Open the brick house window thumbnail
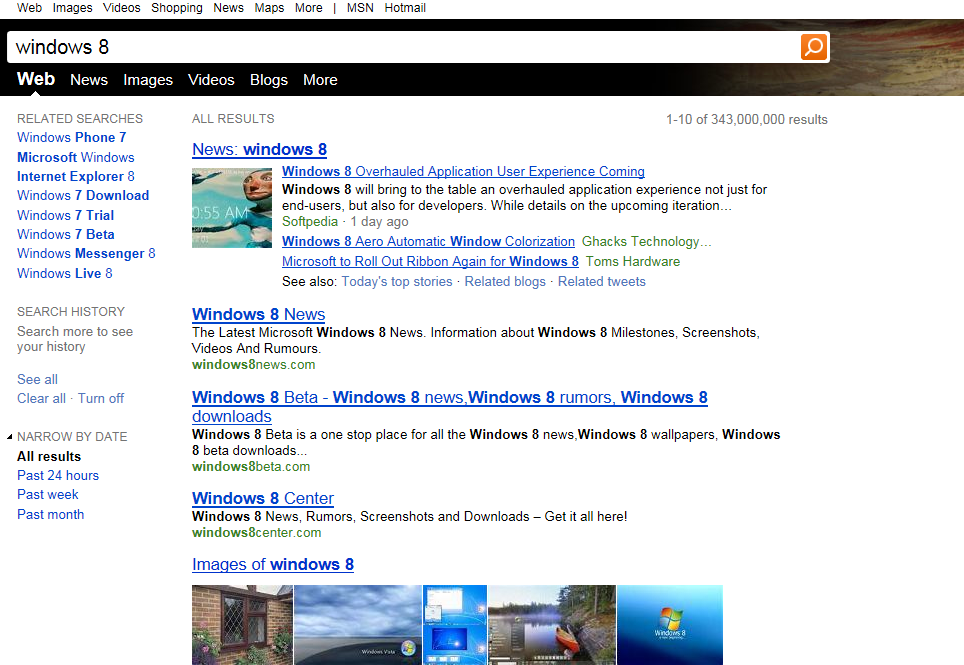Image resolution: width=964 pixels, height=665 pixels. [x=242, y=624]
